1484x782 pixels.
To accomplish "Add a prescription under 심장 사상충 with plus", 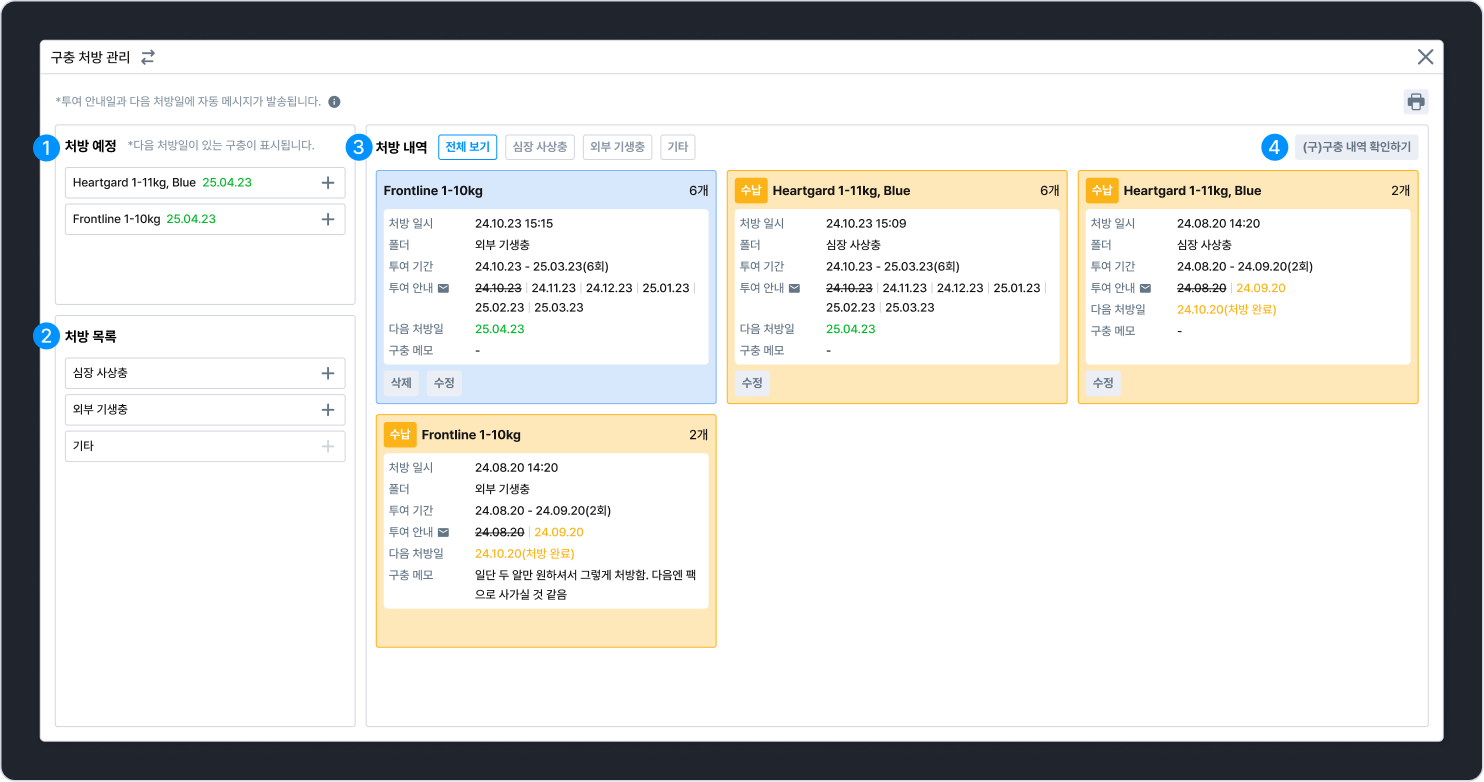I will pyautogui.click(x=328, y=373).
